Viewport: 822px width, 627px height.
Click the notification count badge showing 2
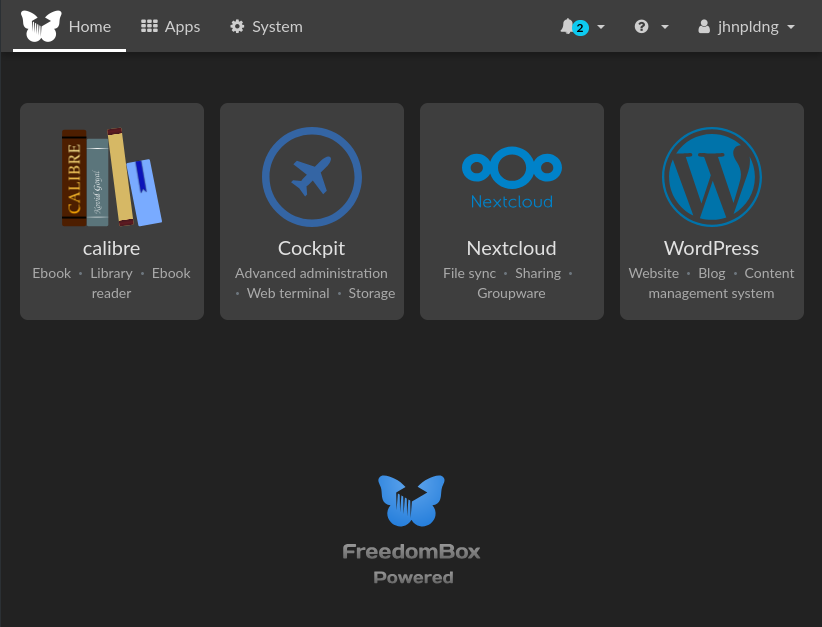tap(580, 28)
